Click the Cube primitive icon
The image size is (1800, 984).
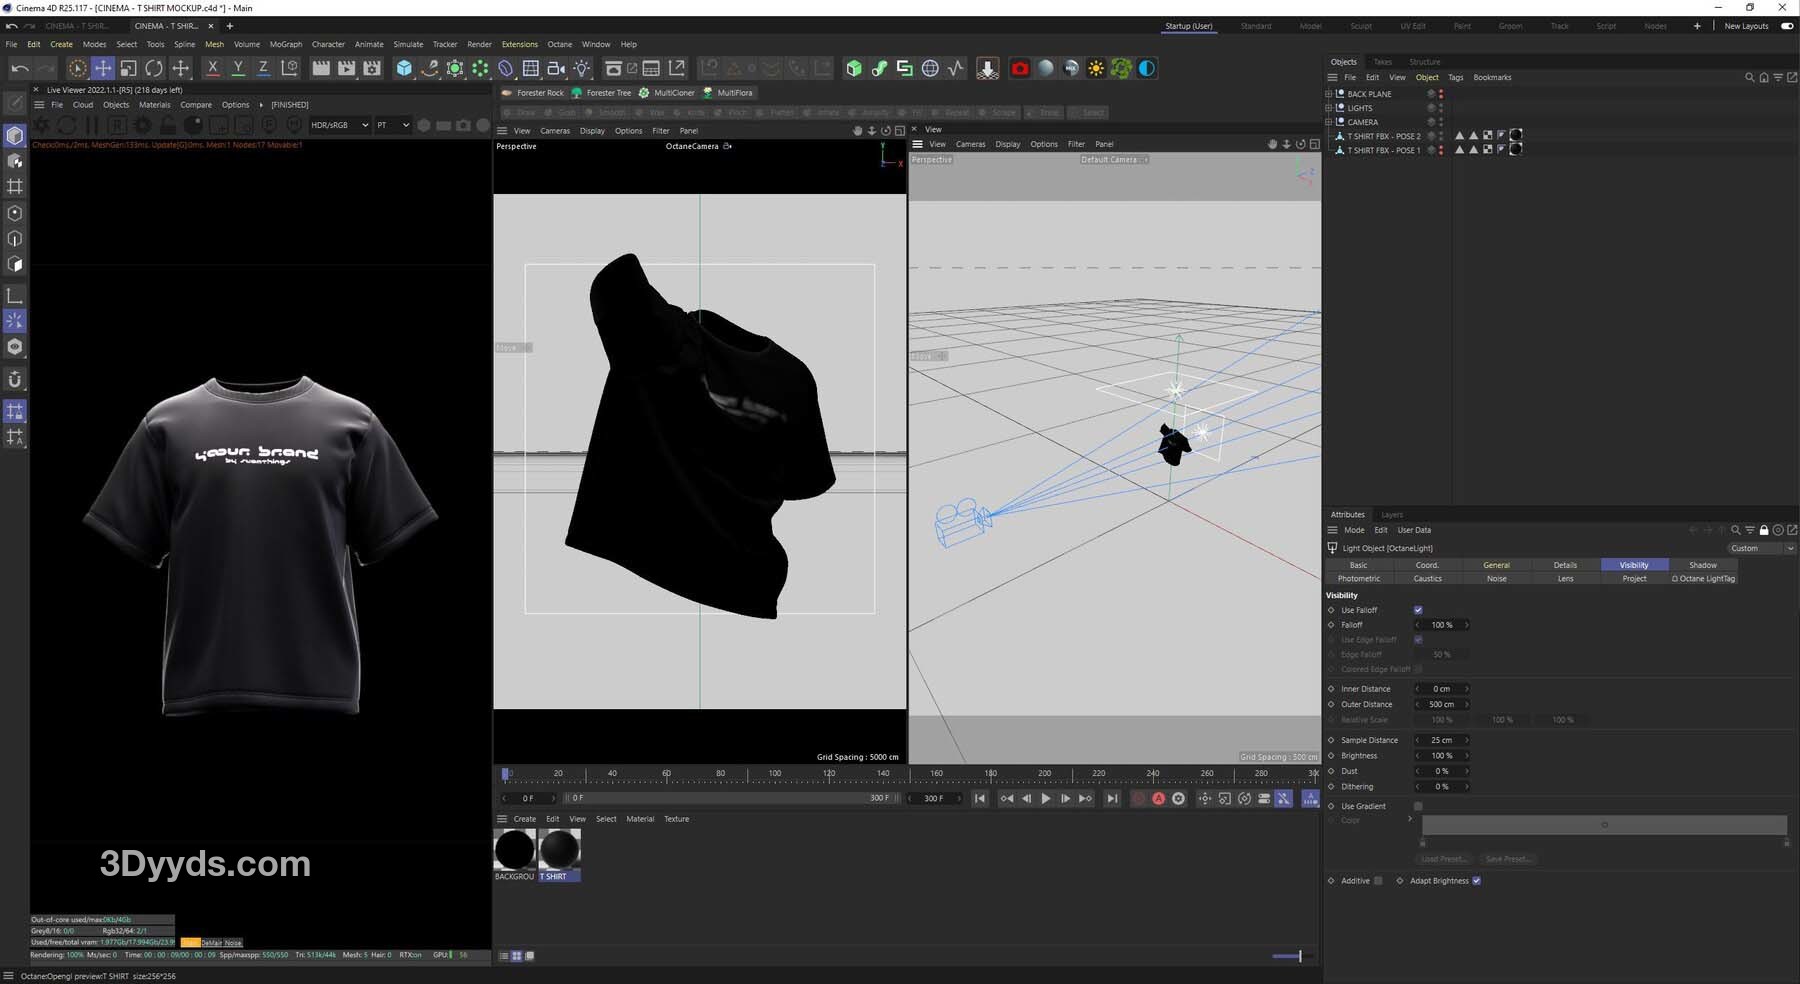click(x=404, y=68)
